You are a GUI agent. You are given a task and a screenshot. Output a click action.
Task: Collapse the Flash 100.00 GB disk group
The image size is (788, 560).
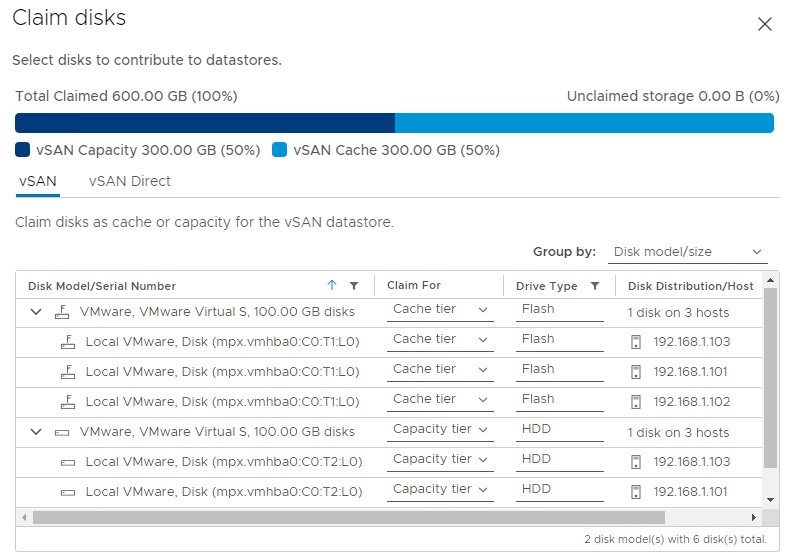36,312
